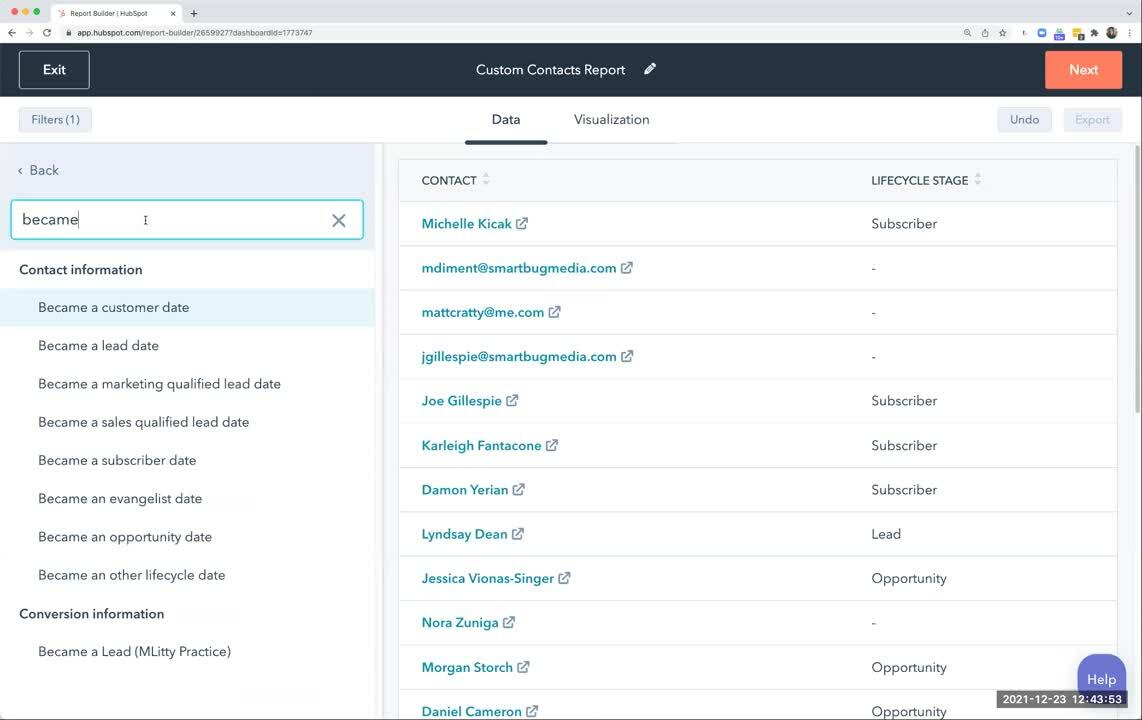Image resolution: width=1142 pixels, height=720 pixels.
Task: Open Michelle Kicak external link icon
Action: pos(522,223)
